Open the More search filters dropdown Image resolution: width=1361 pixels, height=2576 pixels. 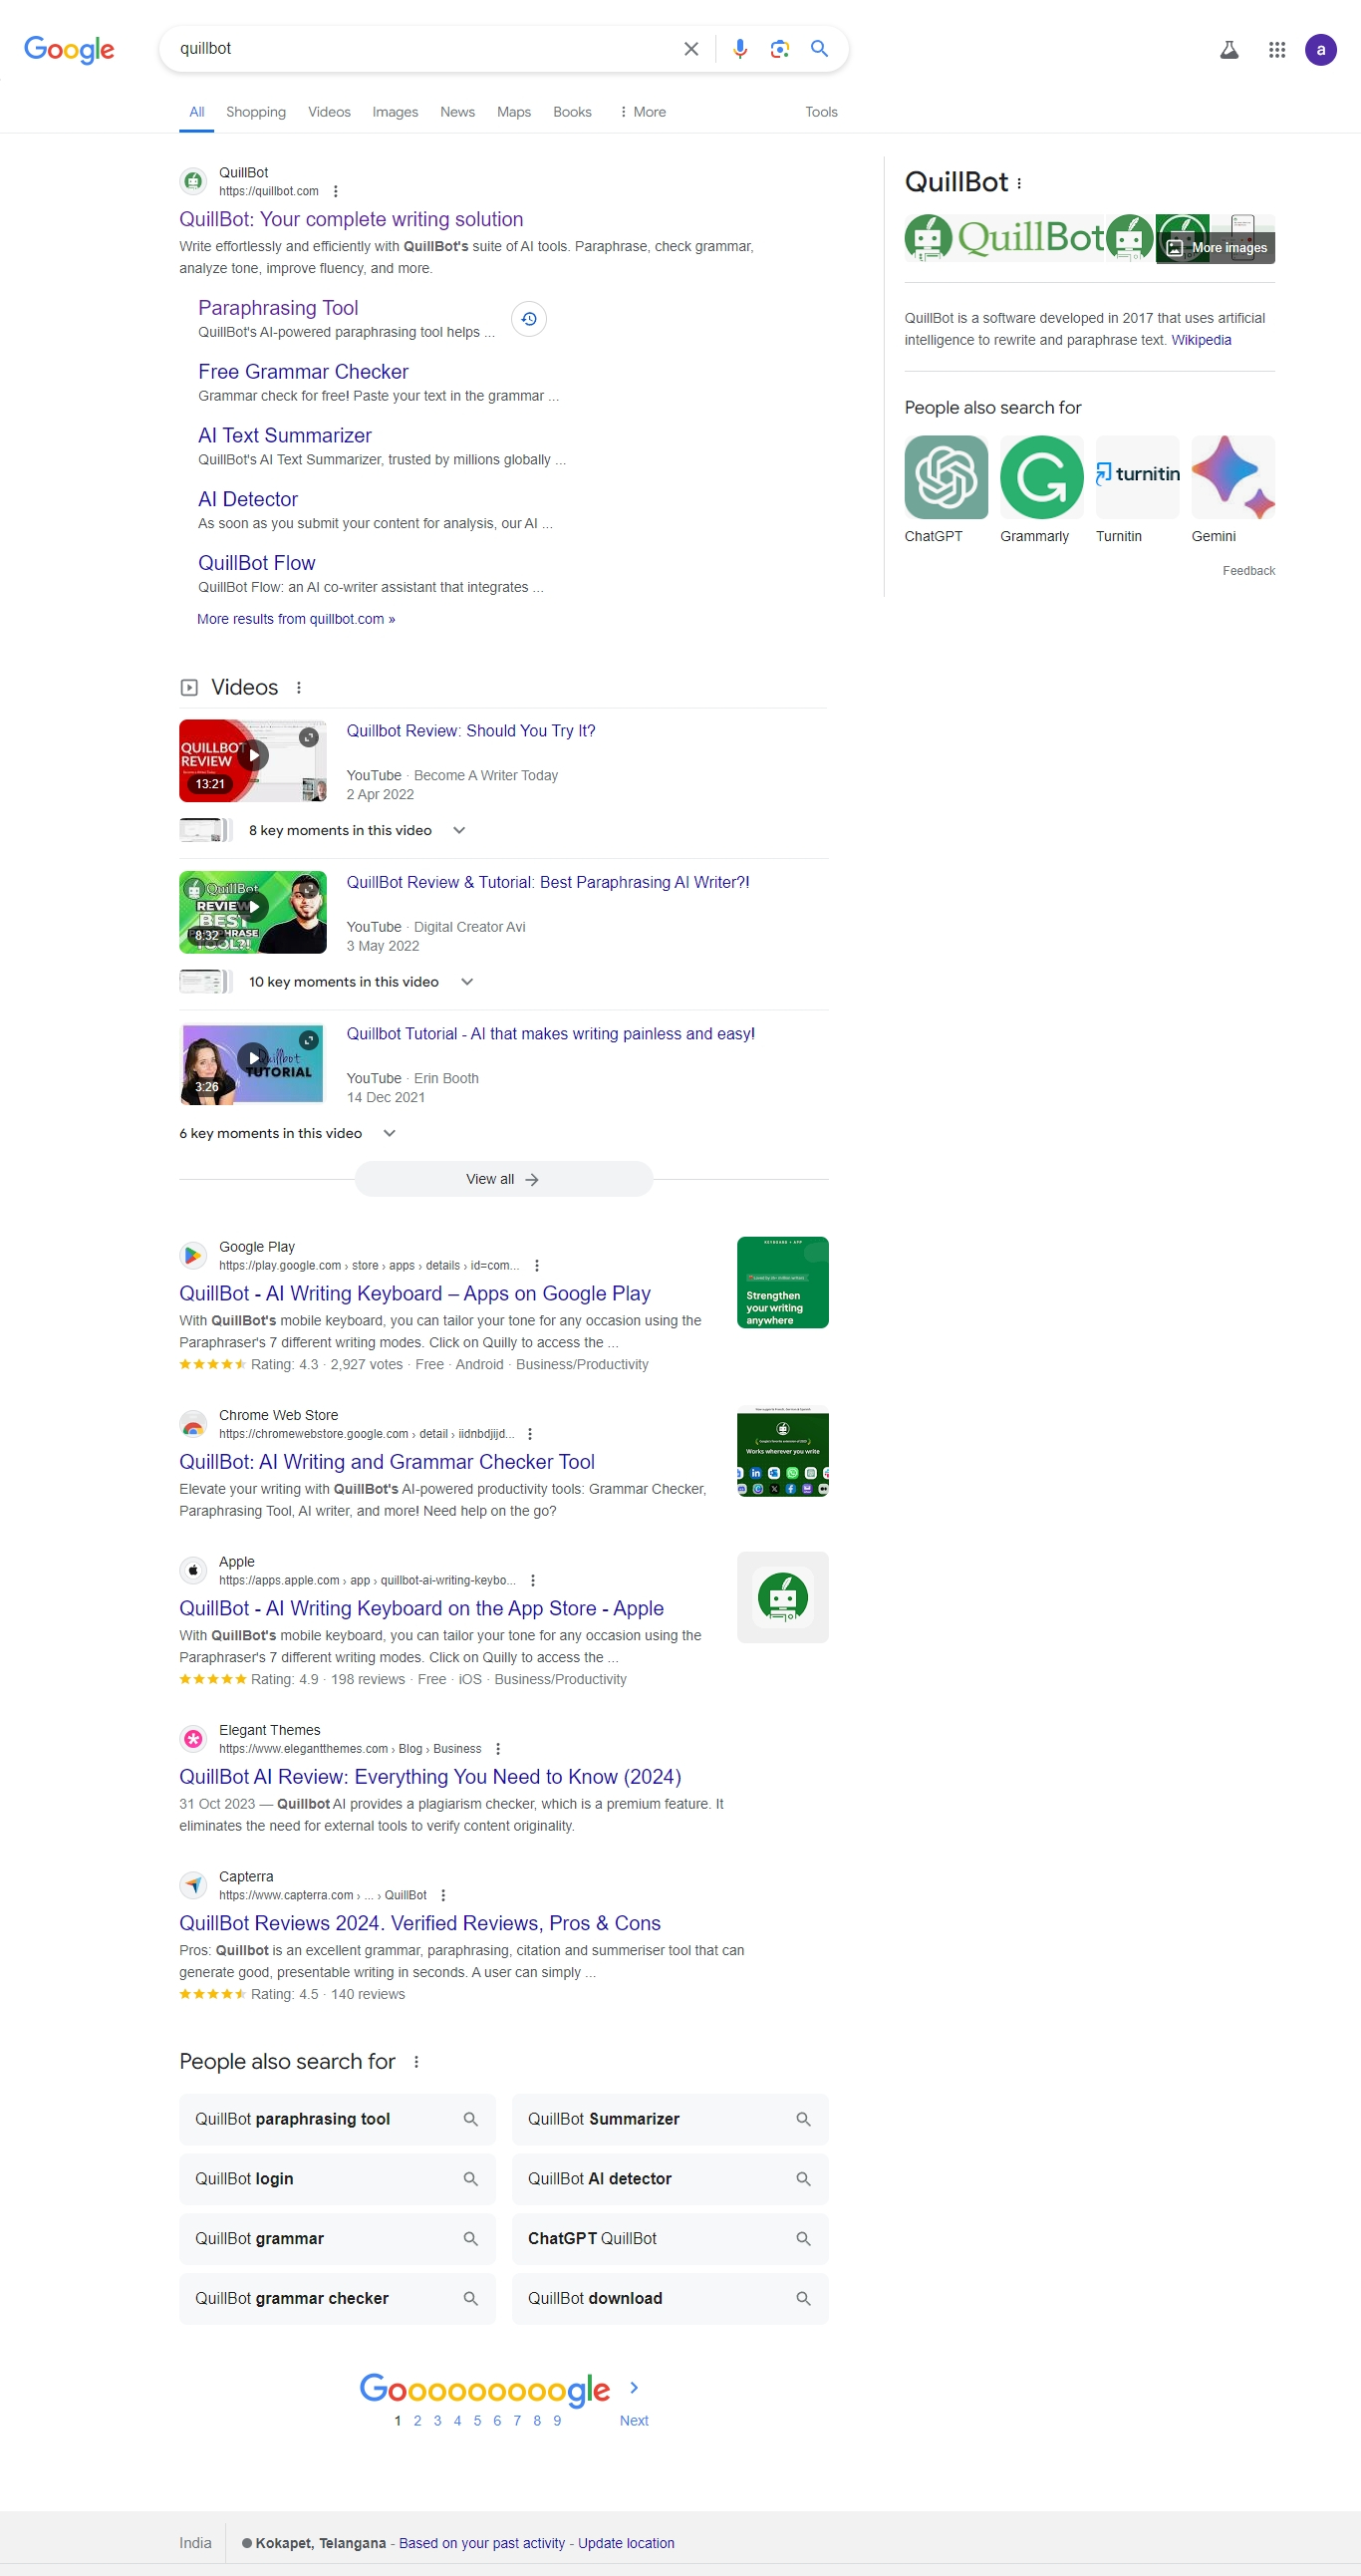[642, 112]
